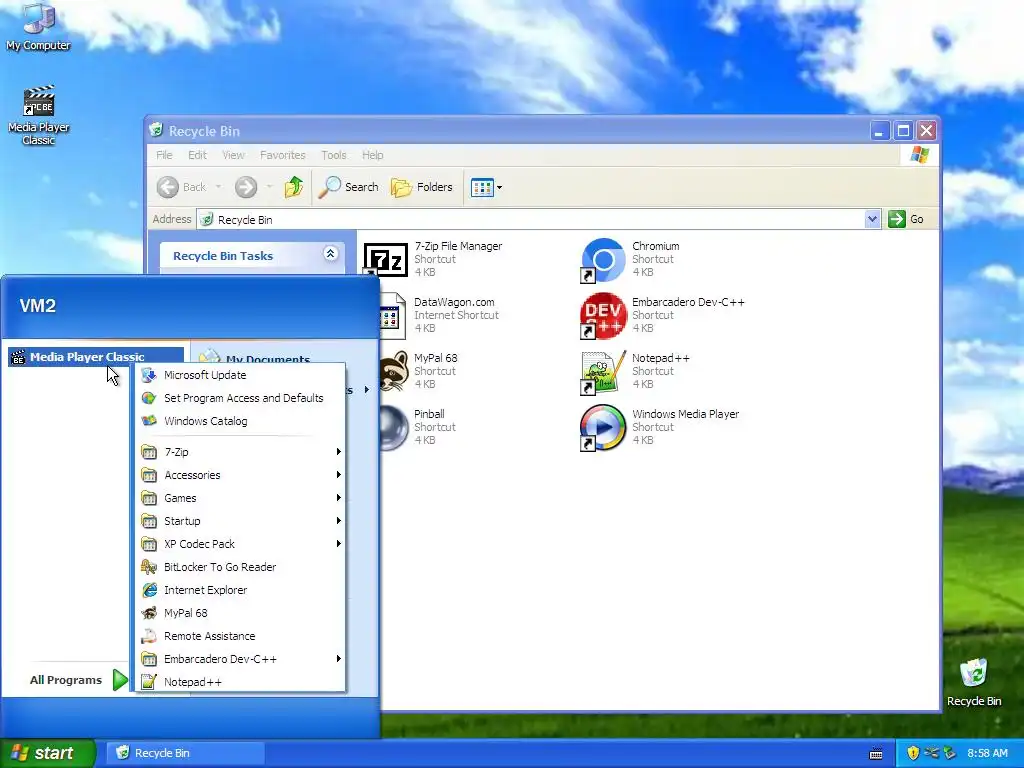Open Media Player Classic desktop icon
1024x768 pixels.
[x=39, y=115]
